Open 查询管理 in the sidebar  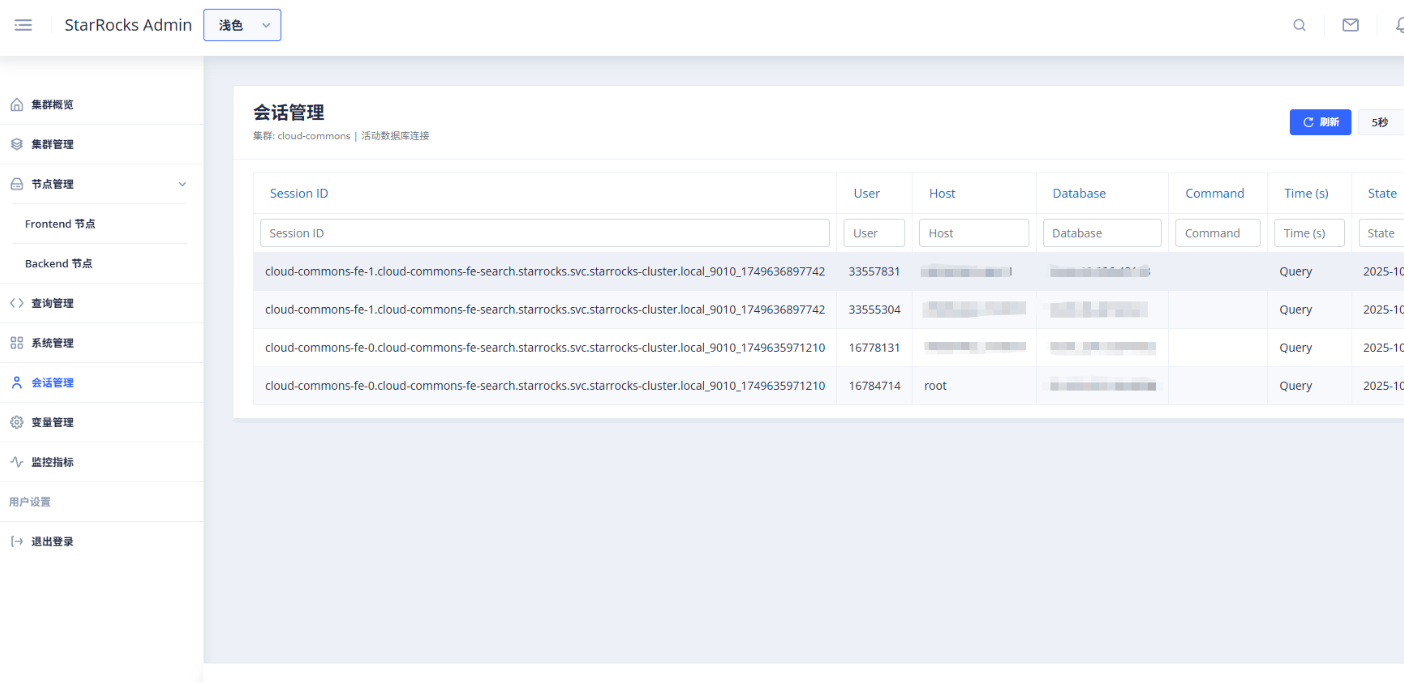[52, 303]
